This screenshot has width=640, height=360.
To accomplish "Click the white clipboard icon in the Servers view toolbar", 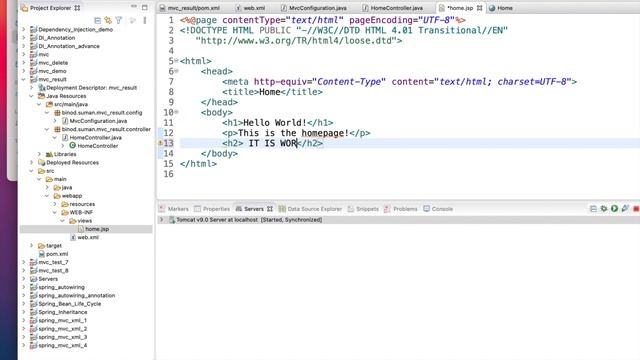I will click(x=593, y=209).
